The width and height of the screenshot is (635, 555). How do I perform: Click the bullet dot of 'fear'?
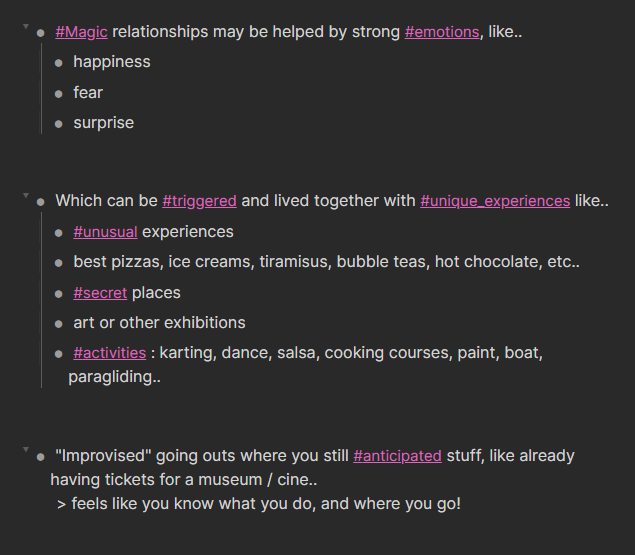coord(59,94)
